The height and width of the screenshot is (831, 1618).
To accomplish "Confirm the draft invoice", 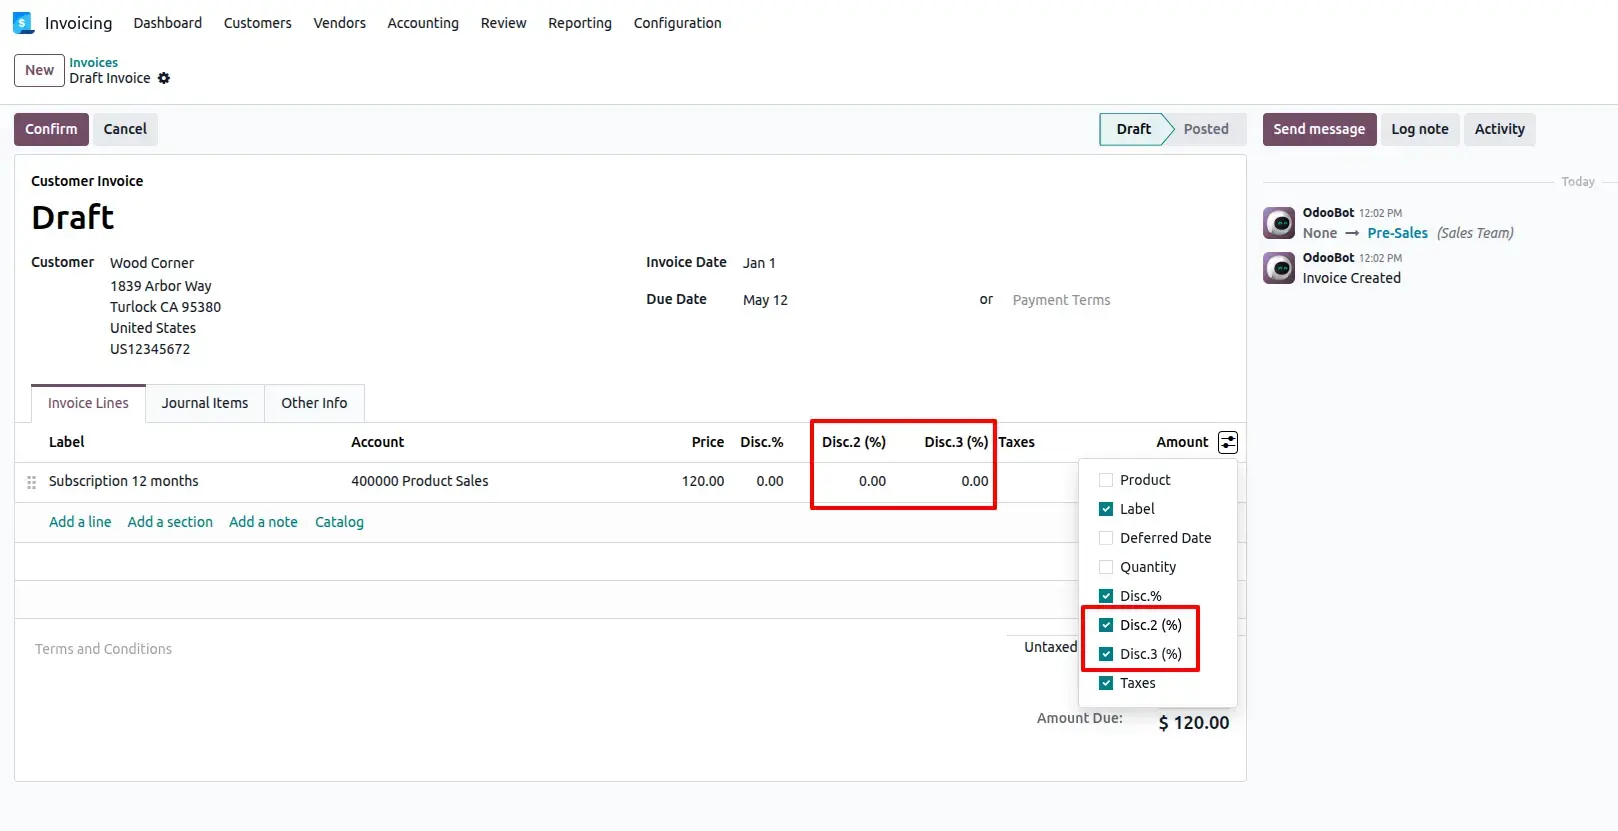I will 51,129.
